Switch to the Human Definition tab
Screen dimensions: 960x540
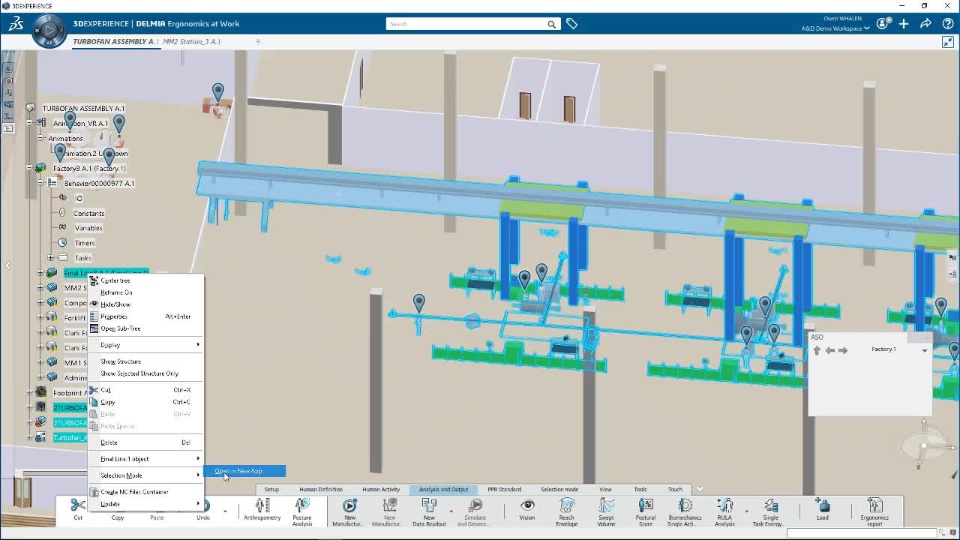pyautogui.click(x=321, y=489)
